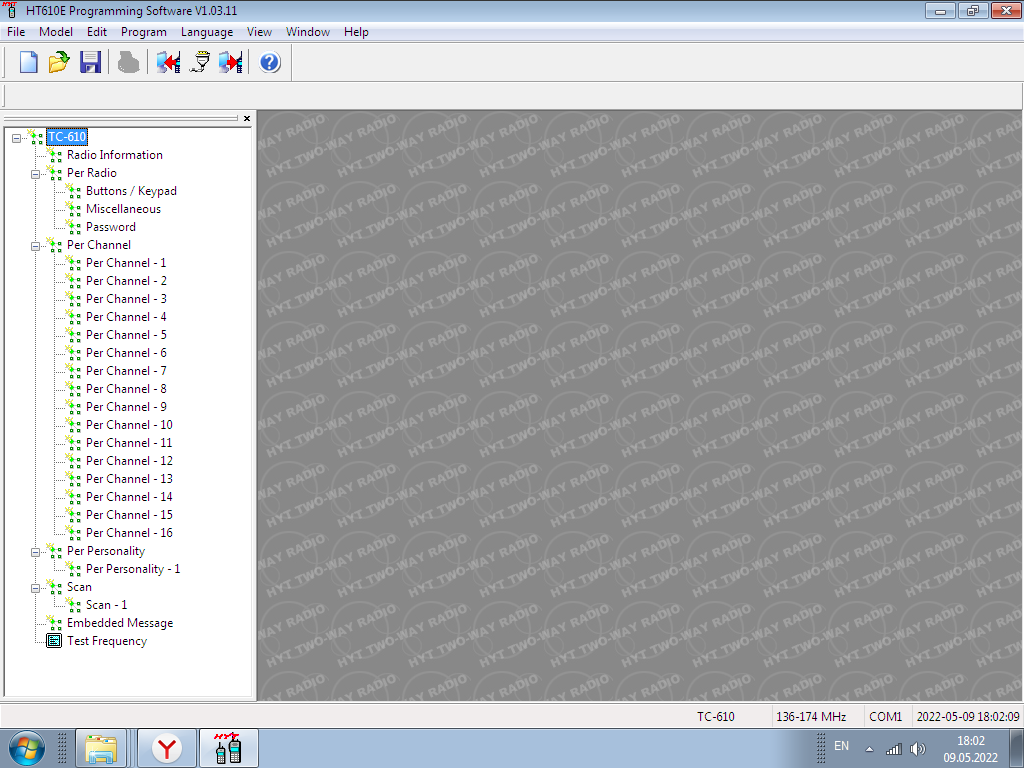The height and width of the screenshot is (768, 1024).
Task: Select Per Channel - 9
Action: (126, 407)
